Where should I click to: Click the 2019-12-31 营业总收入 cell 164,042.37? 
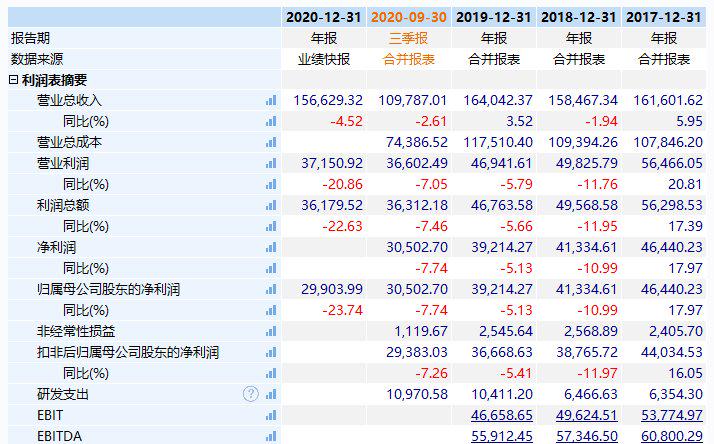point(497,101)
